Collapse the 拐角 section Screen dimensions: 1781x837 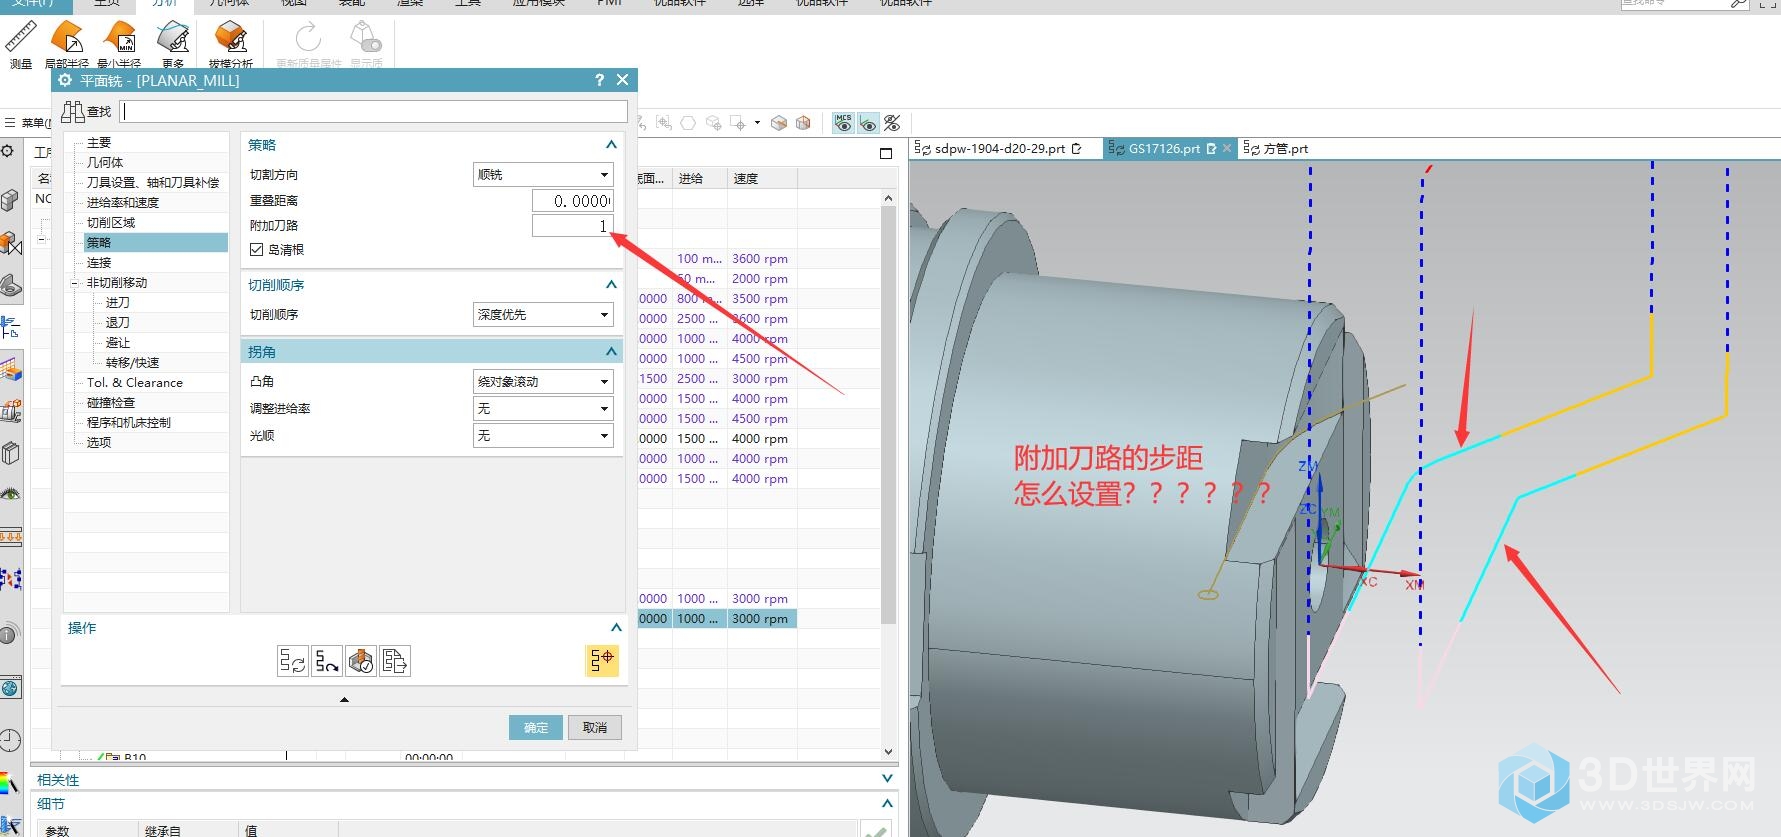click(x=611, y=352)
